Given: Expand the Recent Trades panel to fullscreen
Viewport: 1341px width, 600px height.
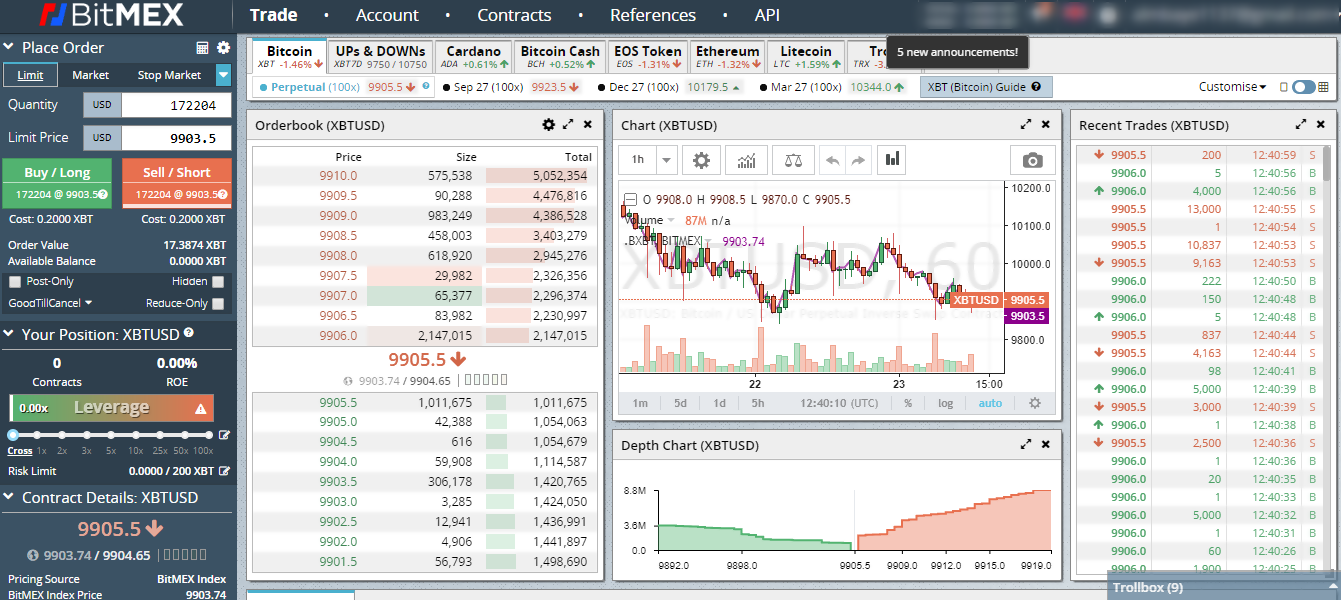Looking at the screenshot, I should click(x=1301, y=125).
